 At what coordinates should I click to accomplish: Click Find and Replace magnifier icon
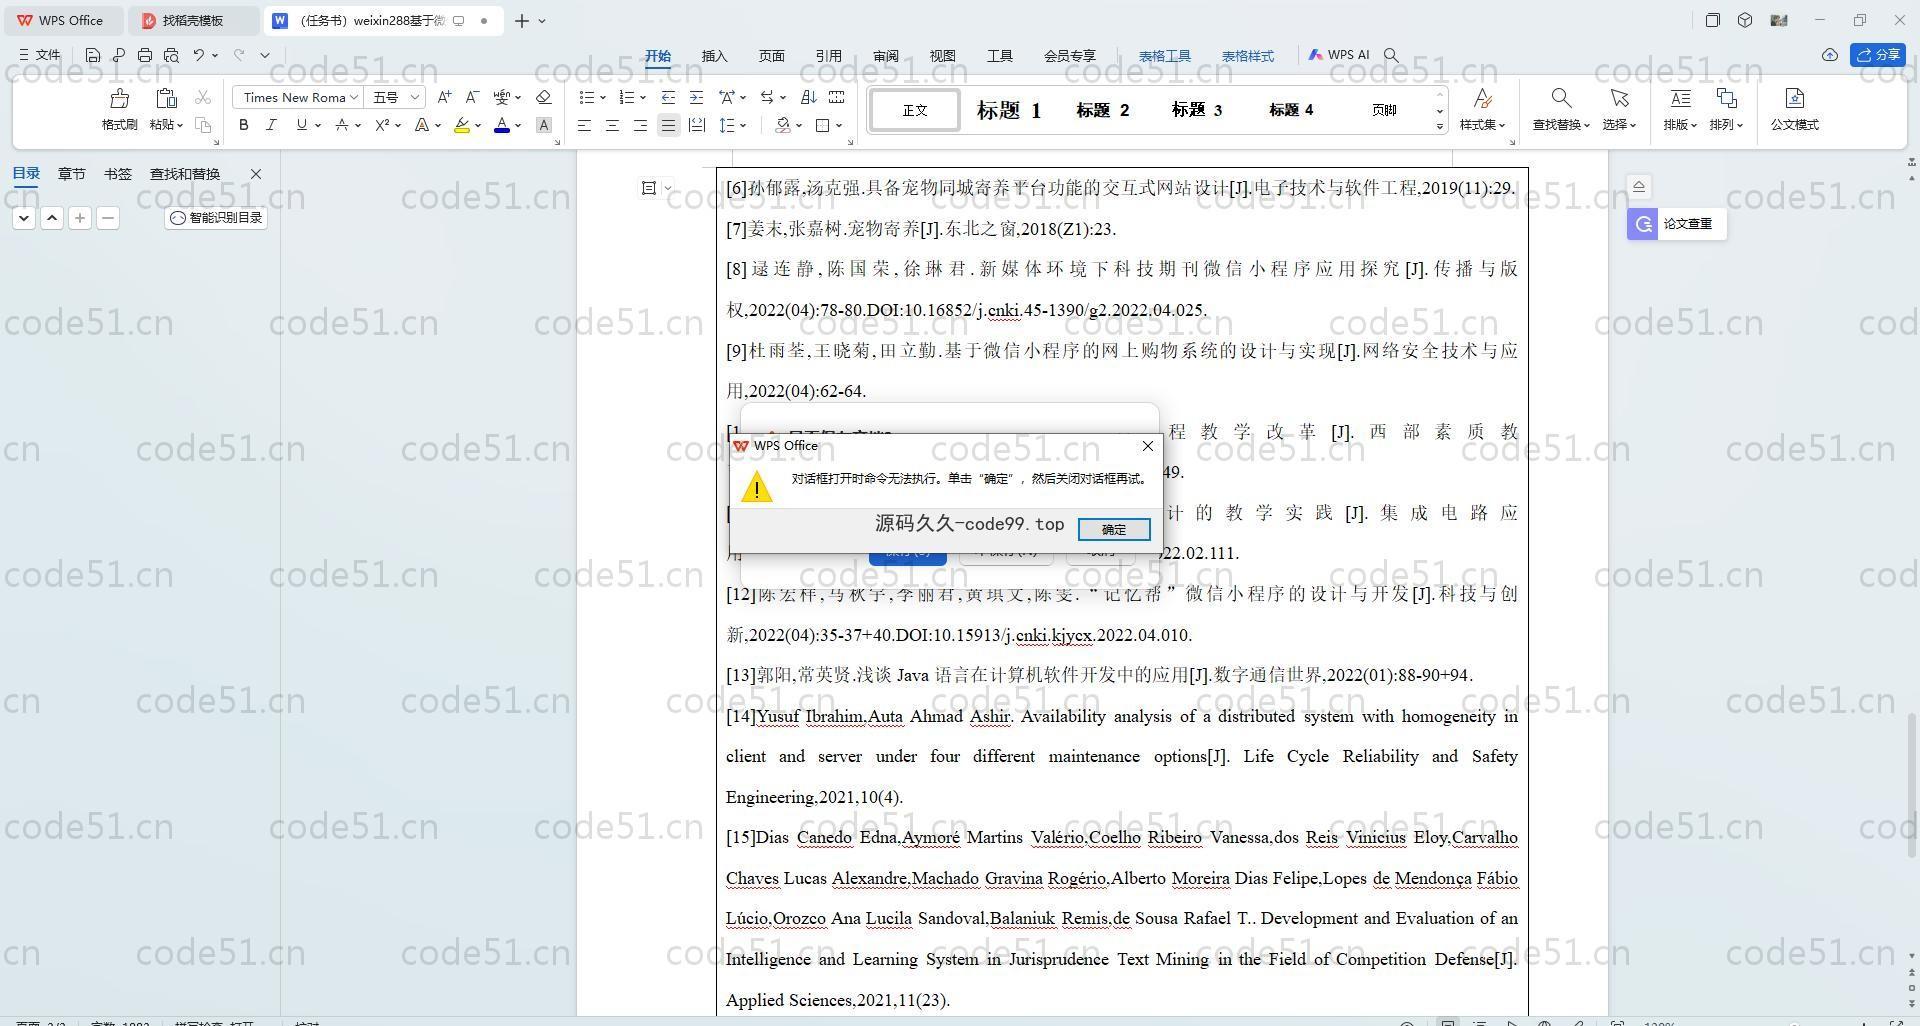1560,98
